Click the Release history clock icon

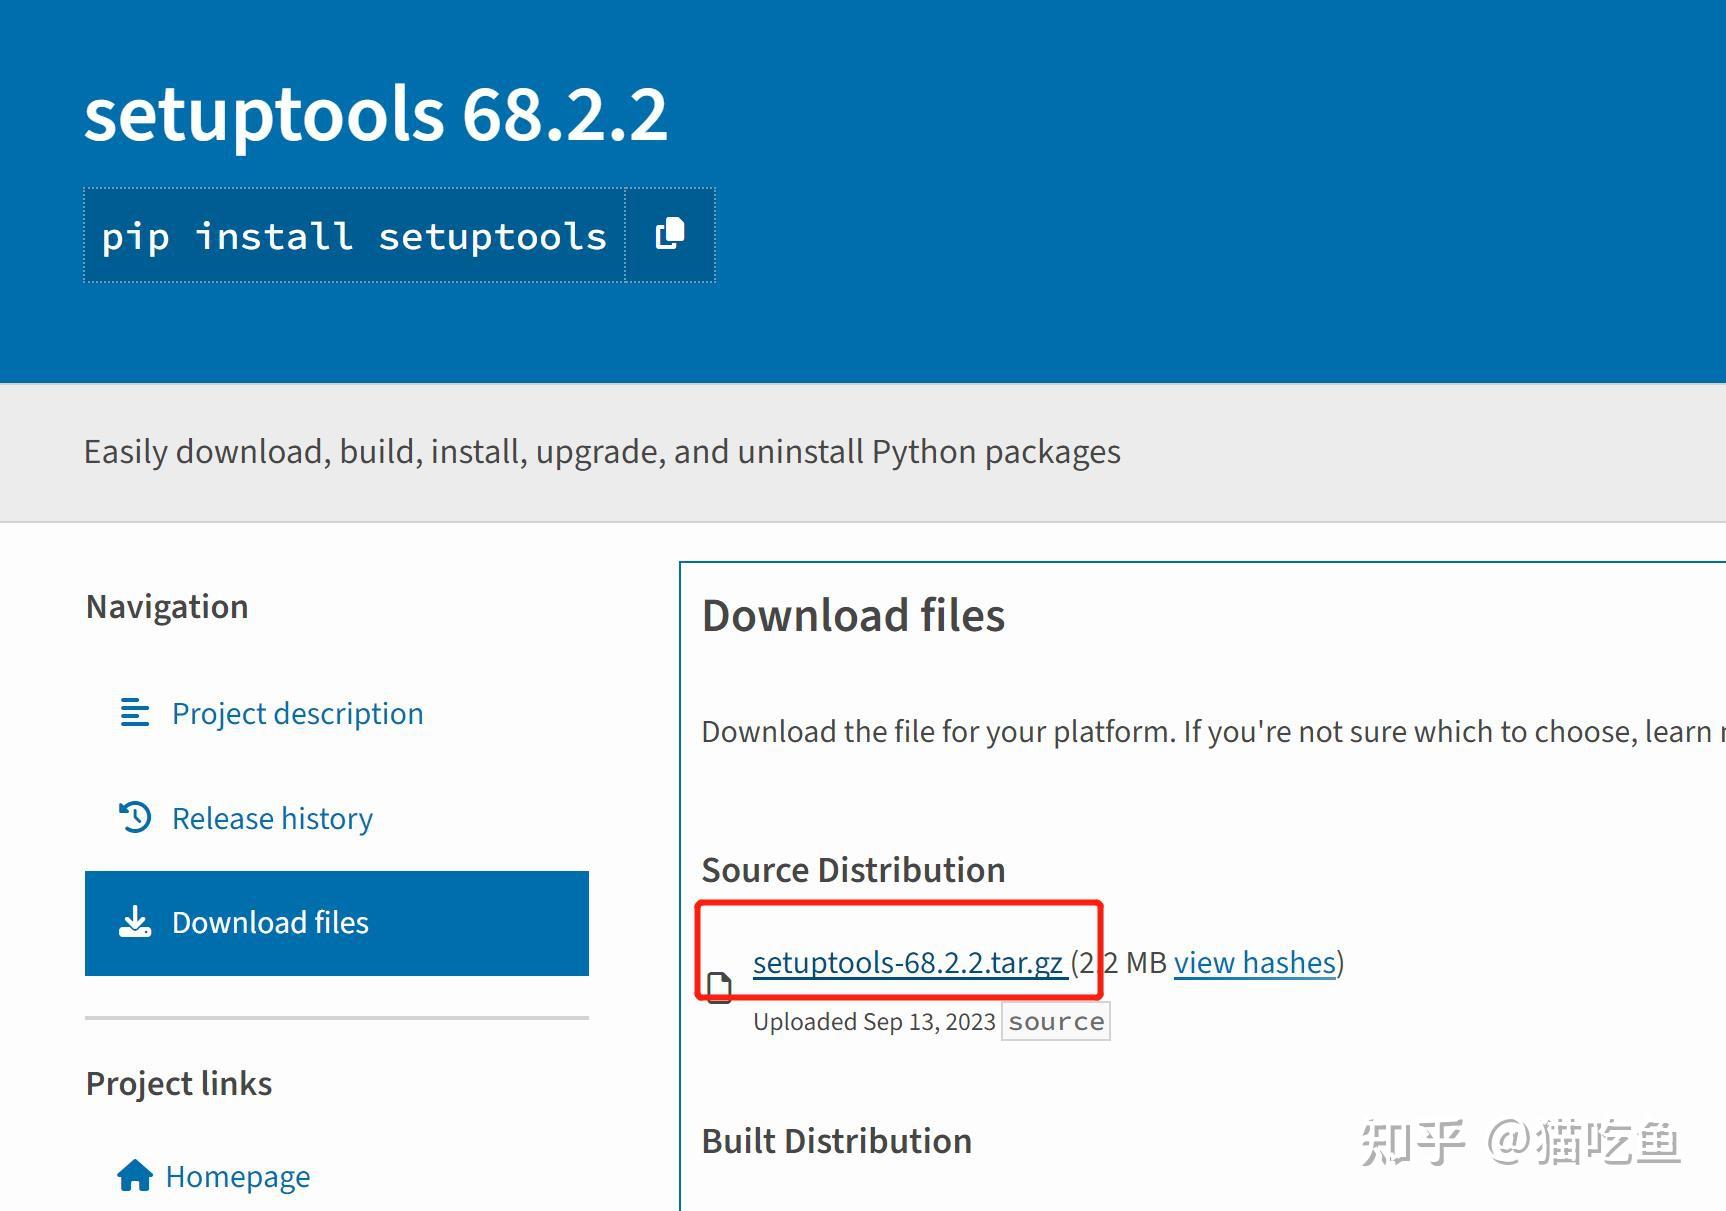click(135, 817)
